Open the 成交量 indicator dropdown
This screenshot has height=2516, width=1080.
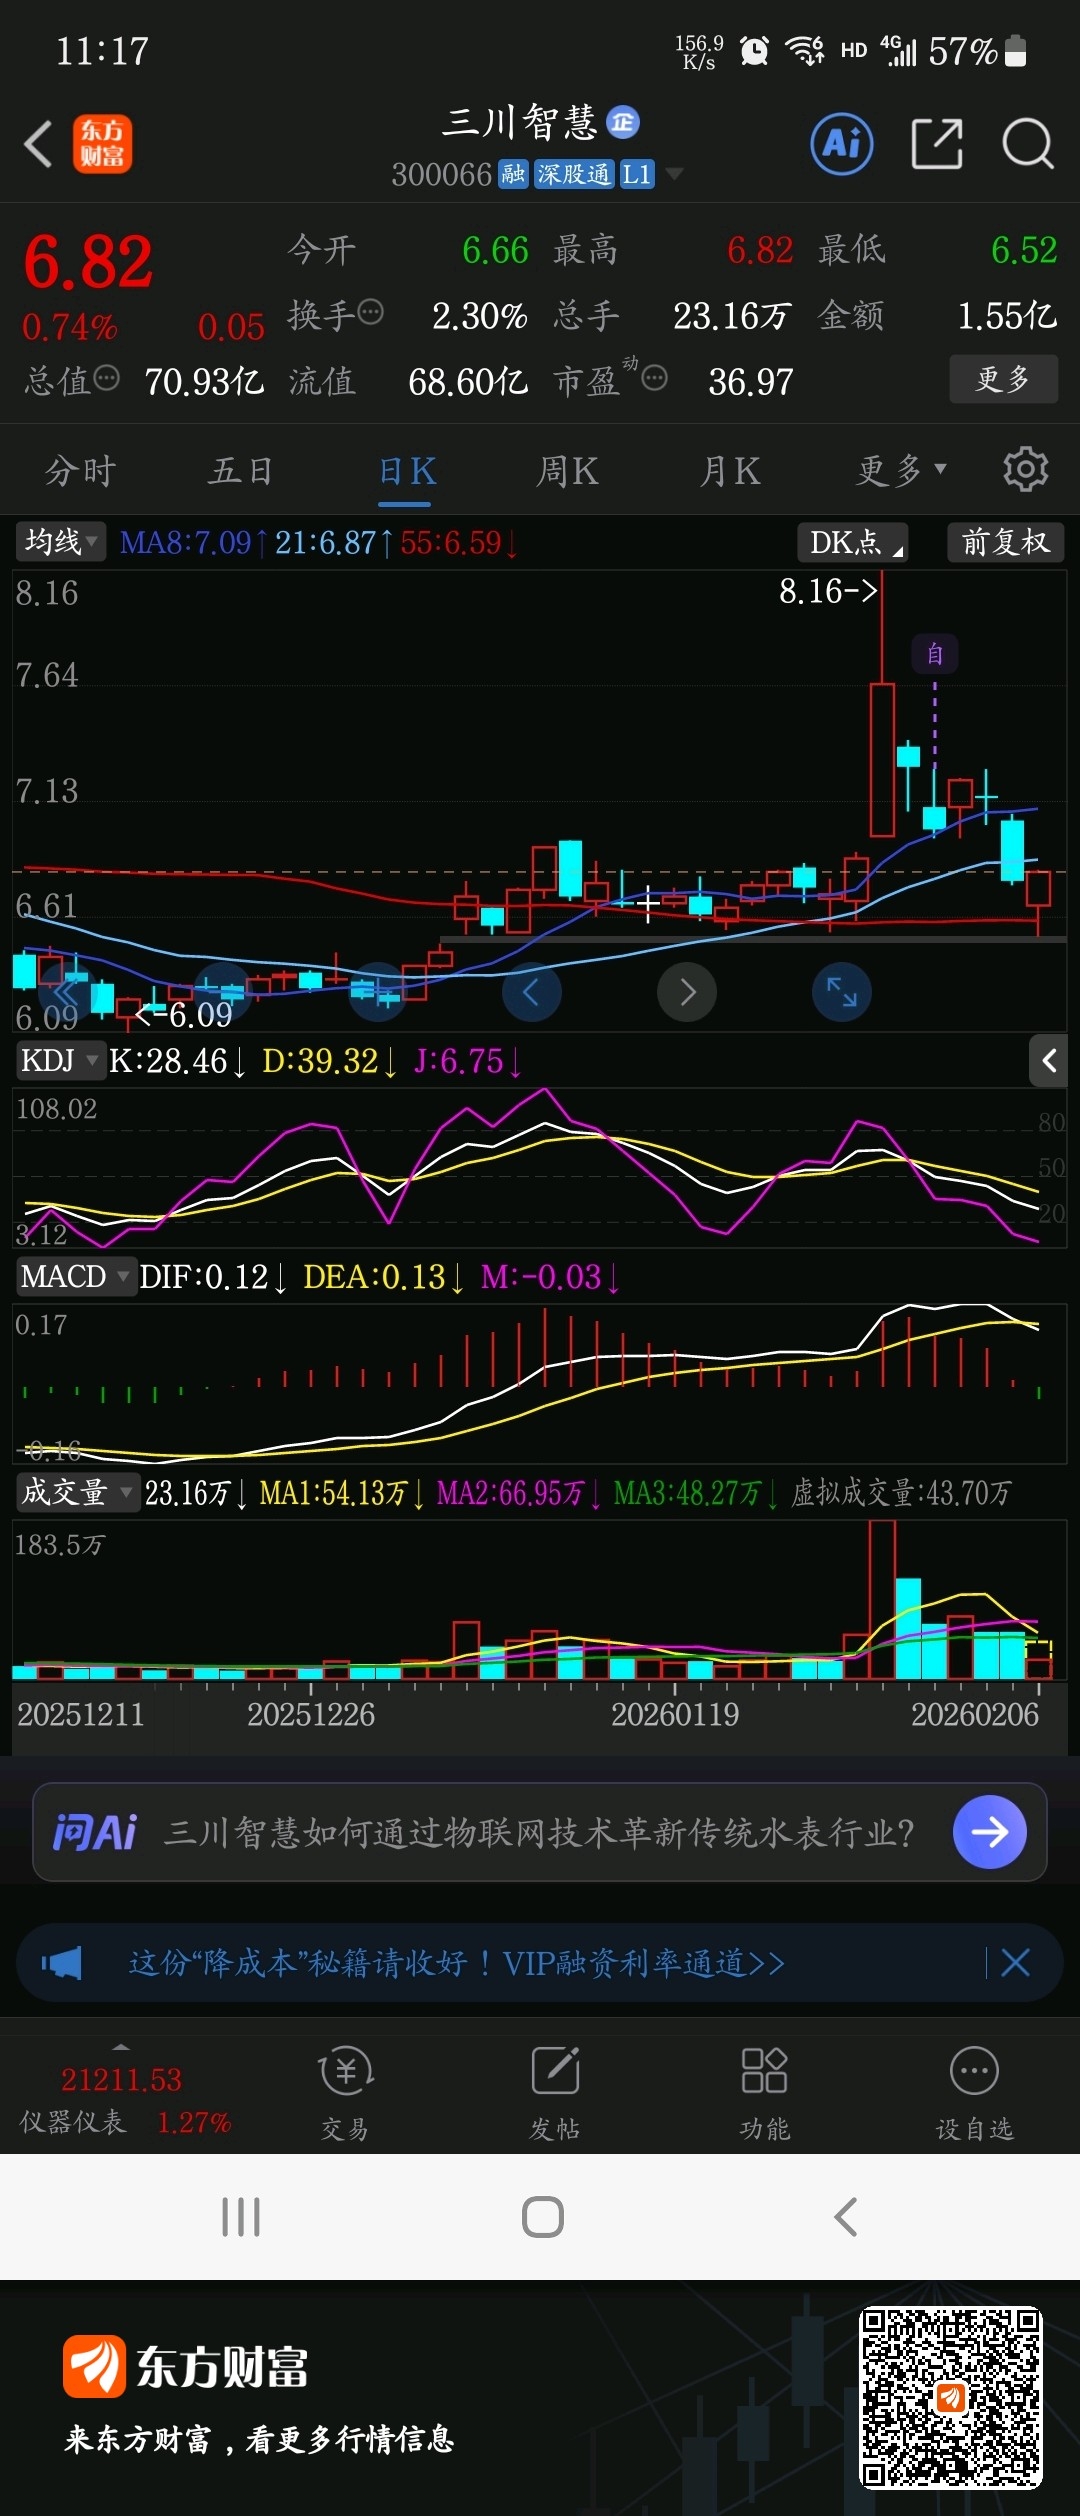(x=77, y=1492)
